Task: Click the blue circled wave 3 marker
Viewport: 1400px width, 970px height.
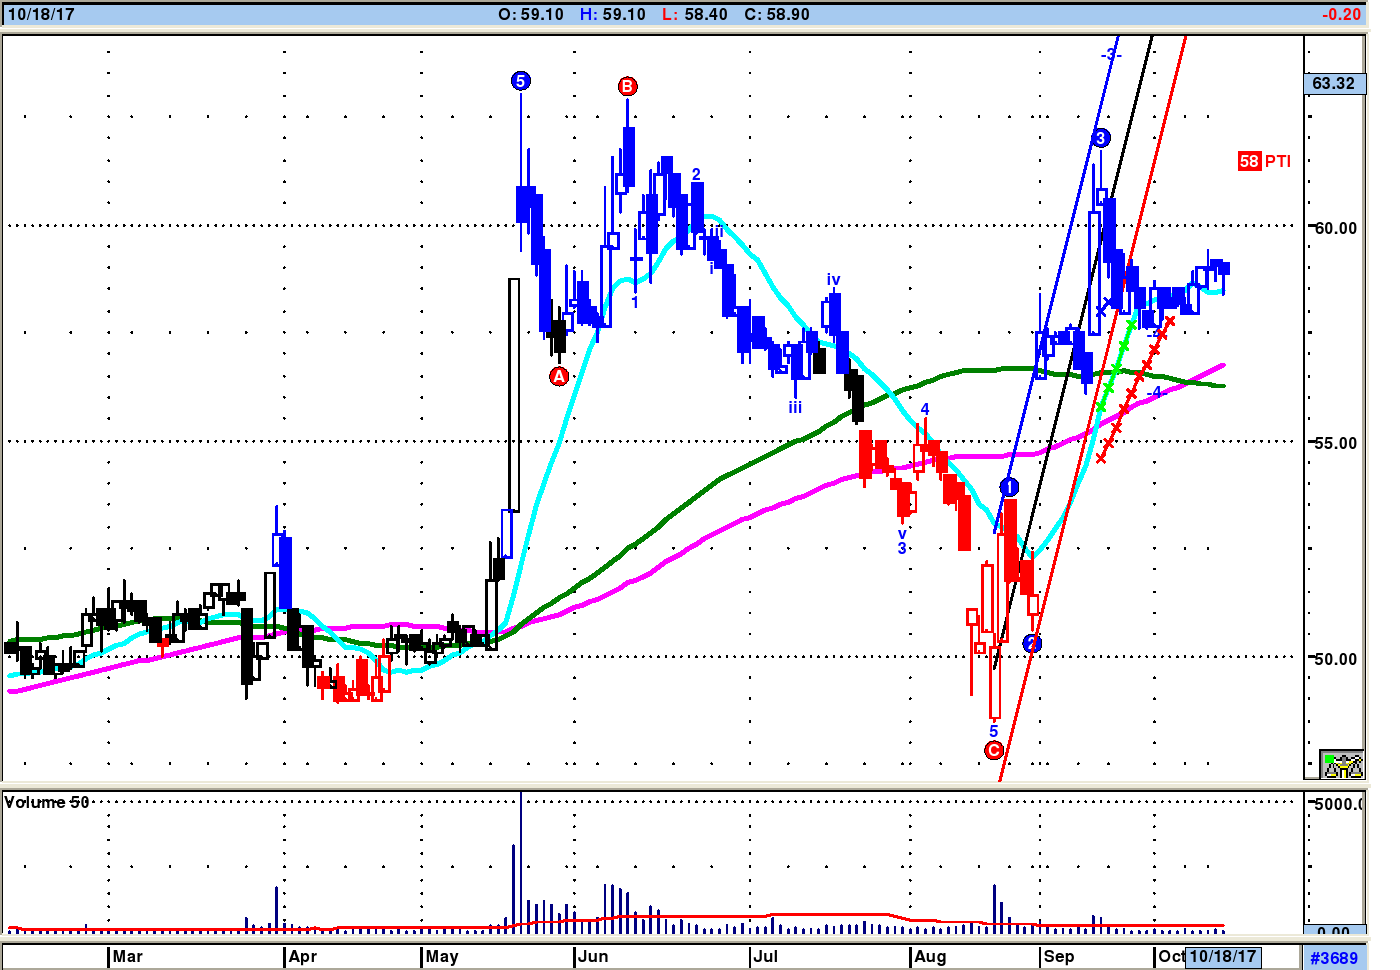Action: [x=1100, y=138]
